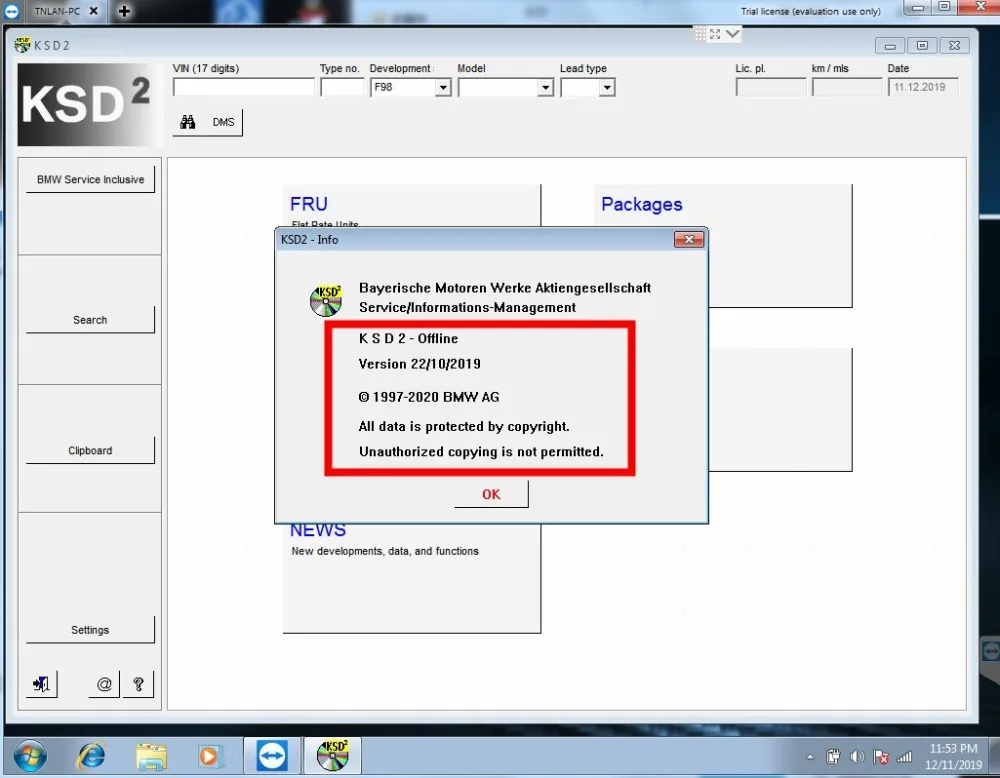The image size is (1000, 778).
Task: Open the Packages tile
Action: (x=723, y=246)
